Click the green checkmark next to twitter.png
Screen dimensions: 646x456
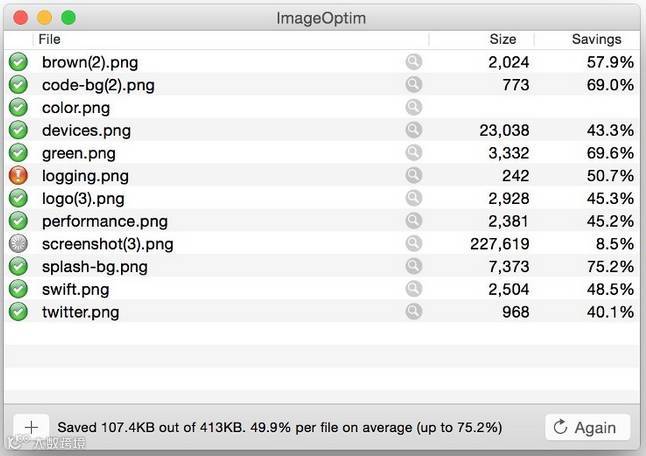tap(18, 312)
